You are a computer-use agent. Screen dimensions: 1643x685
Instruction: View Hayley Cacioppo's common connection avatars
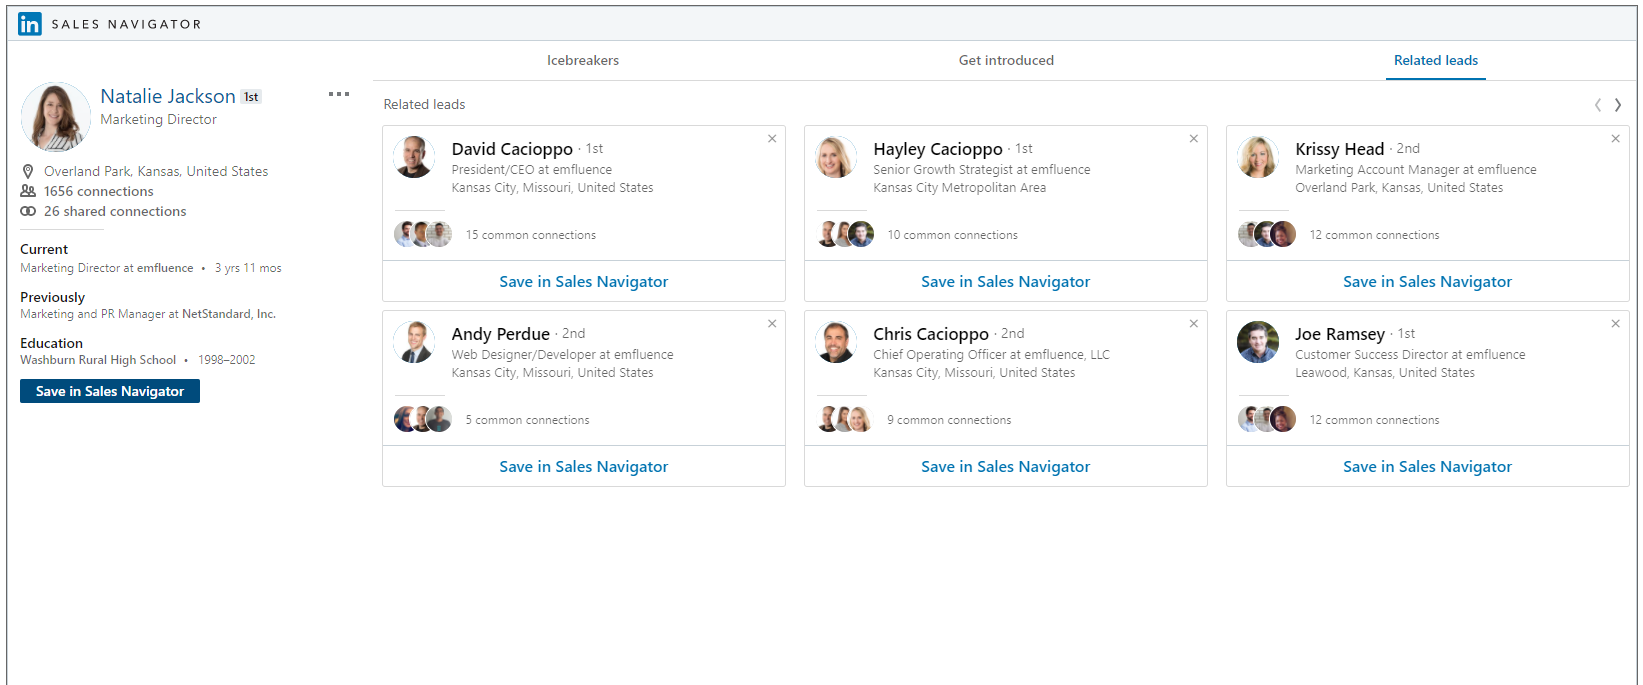(846, 235)
